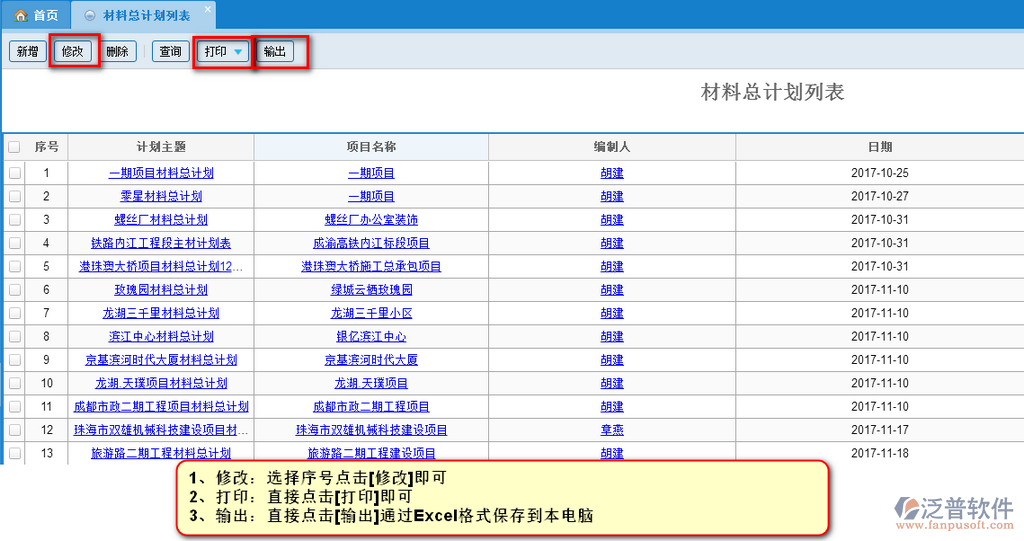Click the 新增 button

27,51
